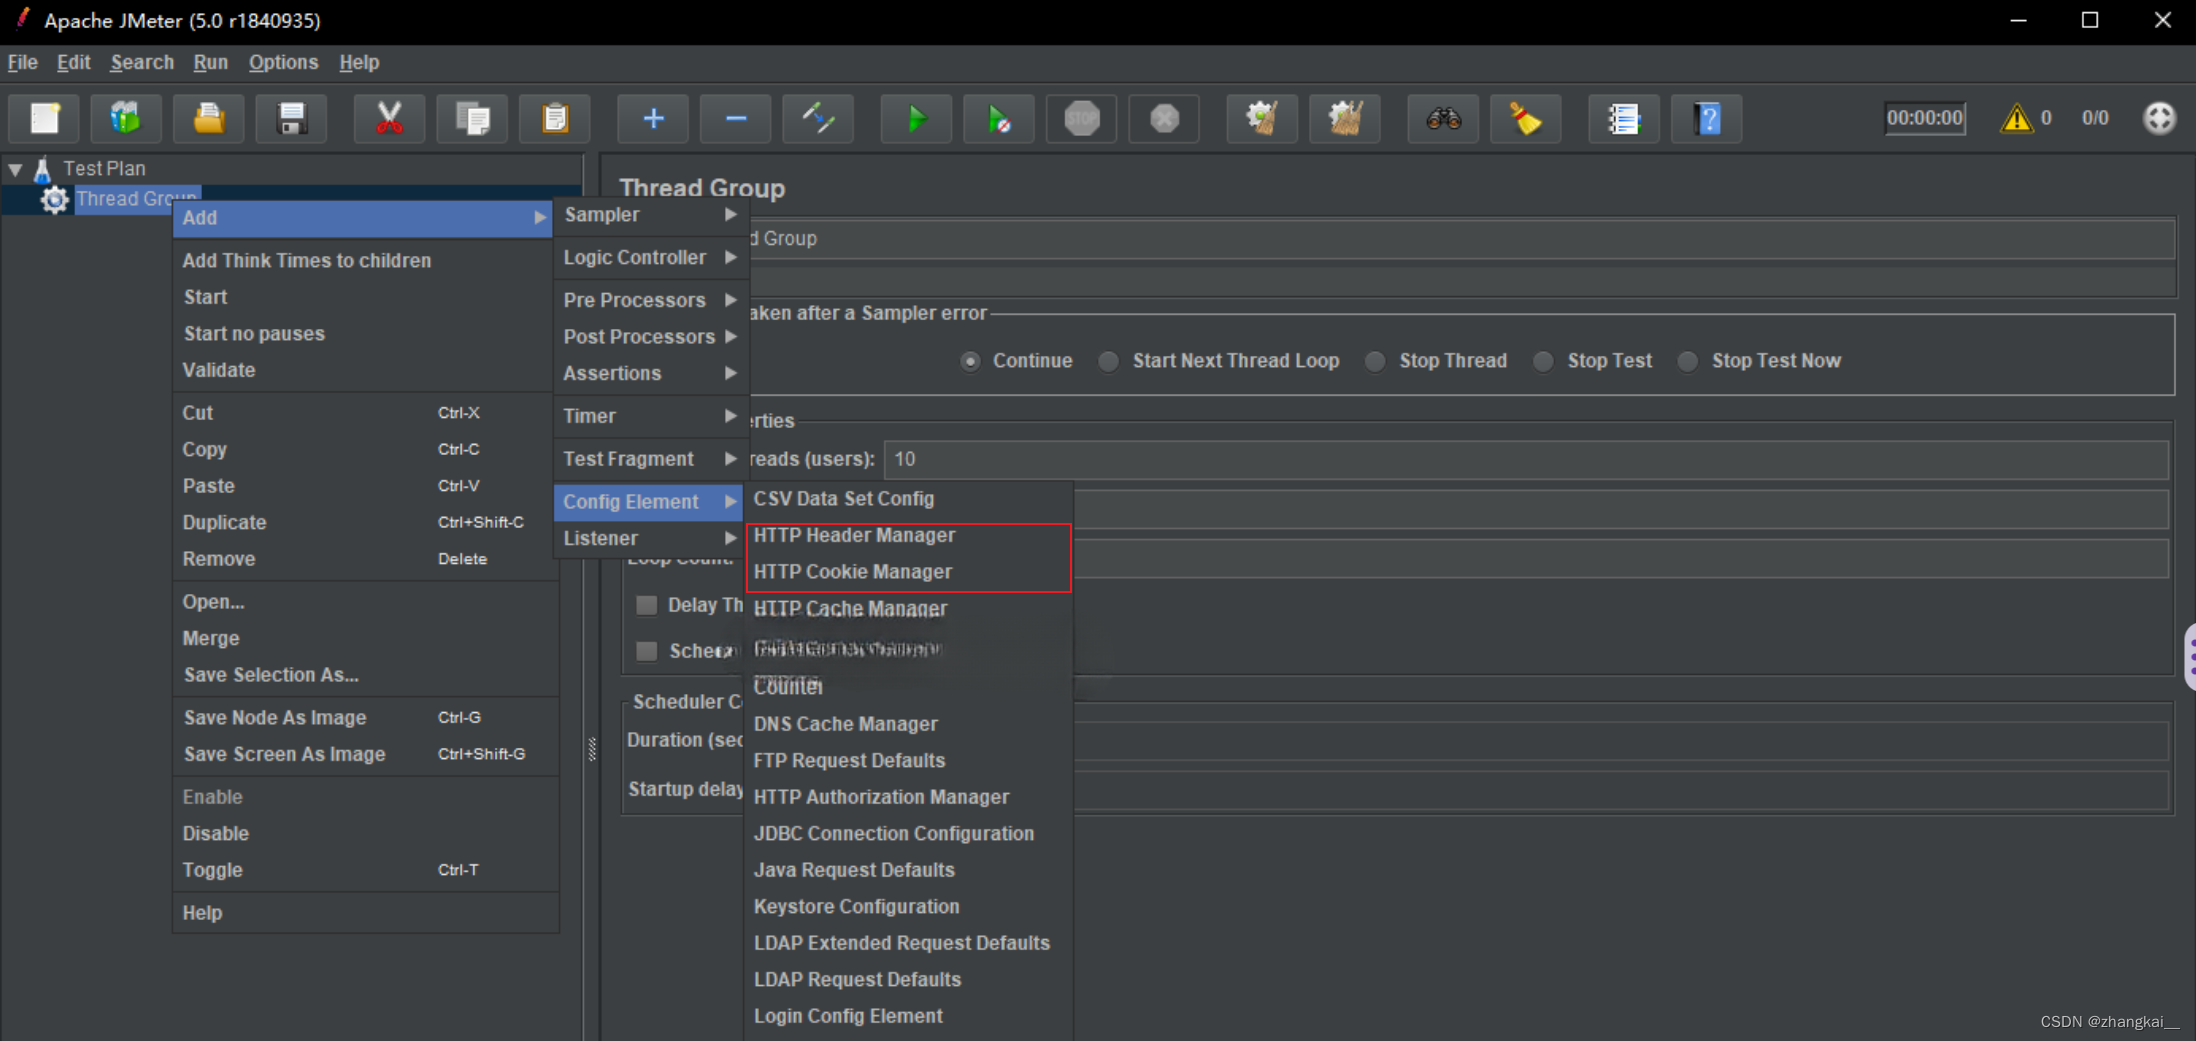Open the Options menu

point(283,62)
